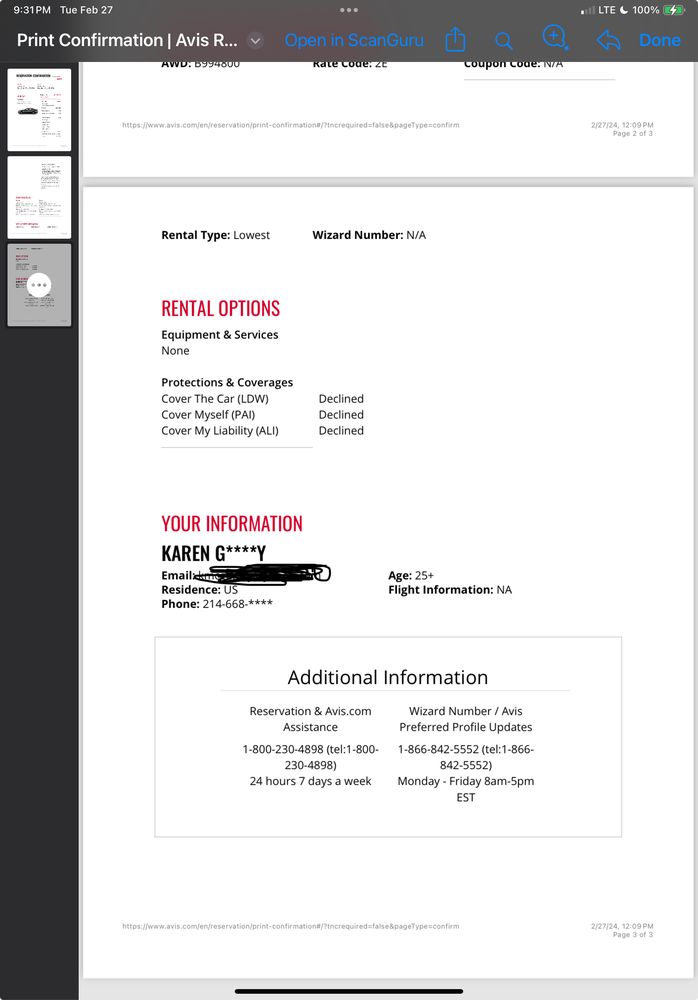
Task: Tap the home indicator bar
Action: [349, 992]
